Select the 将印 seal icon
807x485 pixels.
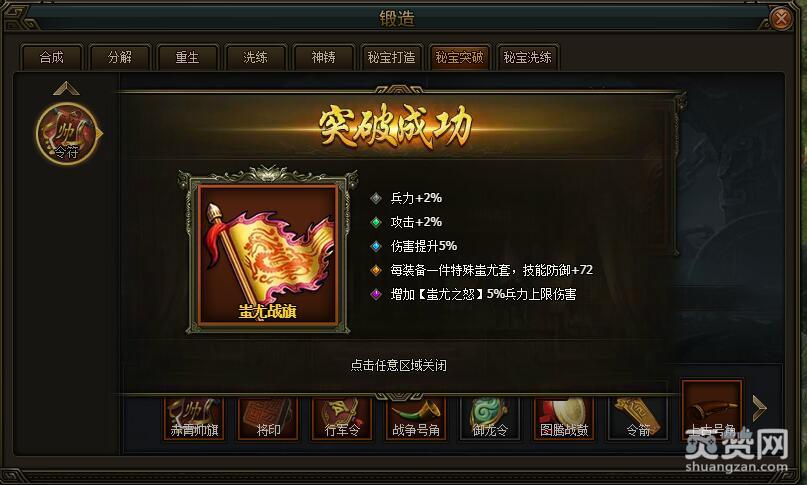[268, 418]
